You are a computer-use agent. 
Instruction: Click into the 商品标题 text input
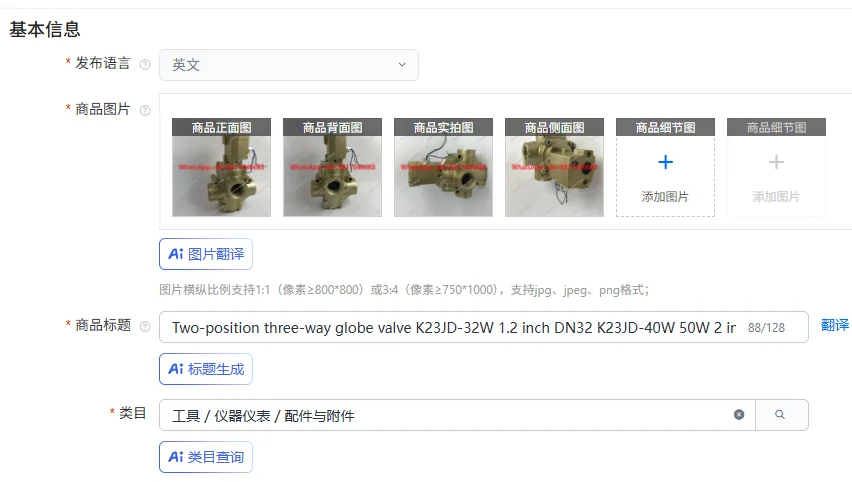[x=454, y=327]
